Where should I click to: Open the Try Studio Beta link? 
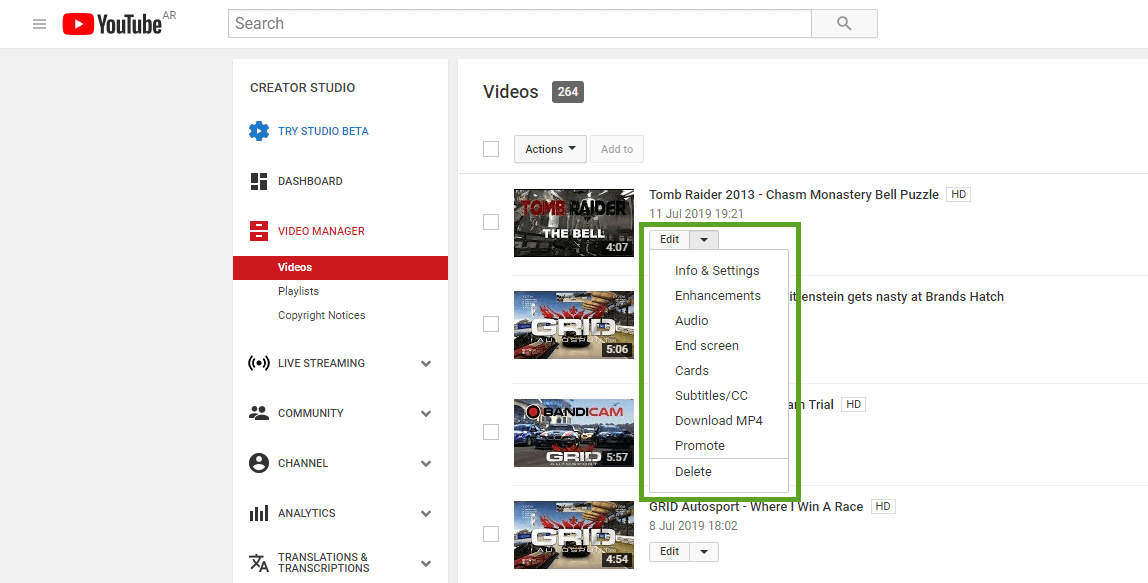click(x=323, y=131)
